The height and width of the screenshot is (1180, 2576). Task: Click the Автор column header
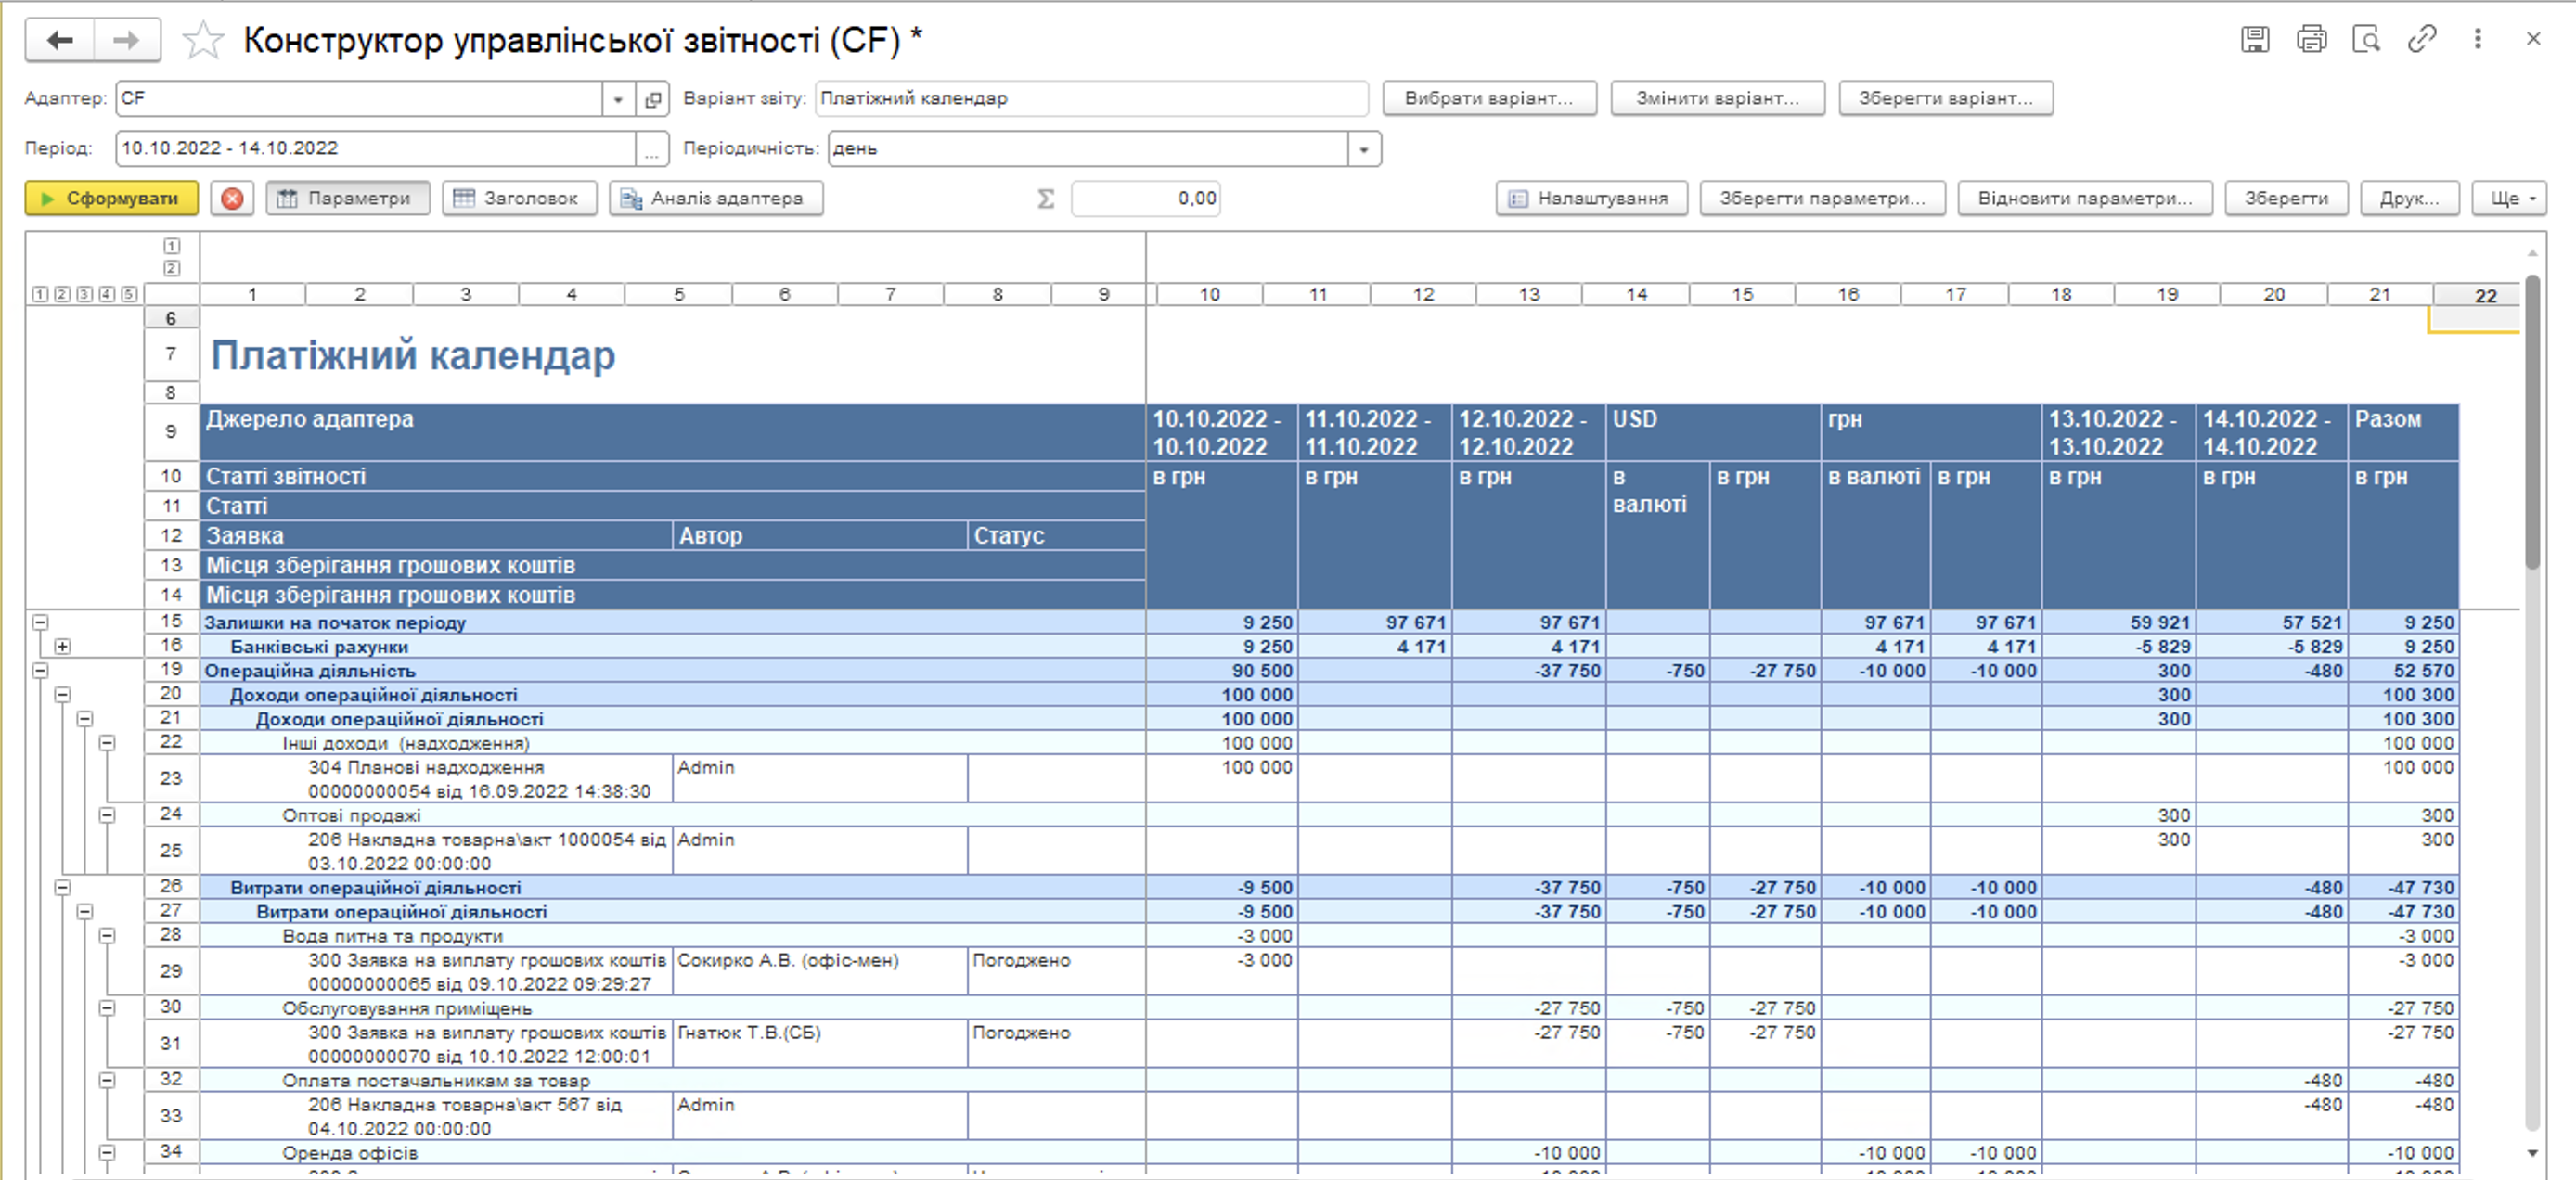[x=820, y=536]
